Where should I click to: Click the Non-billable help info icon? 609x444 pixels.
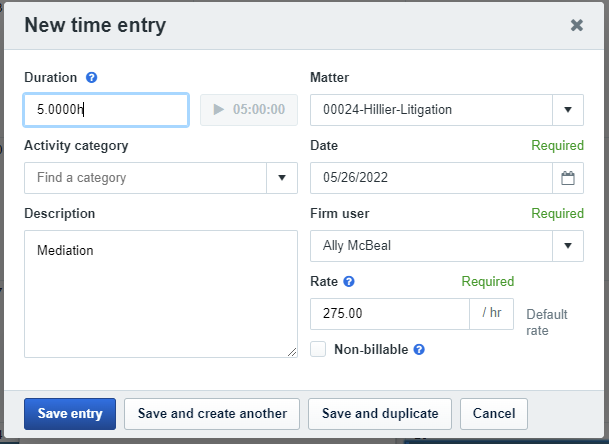(x=419, y=349)
